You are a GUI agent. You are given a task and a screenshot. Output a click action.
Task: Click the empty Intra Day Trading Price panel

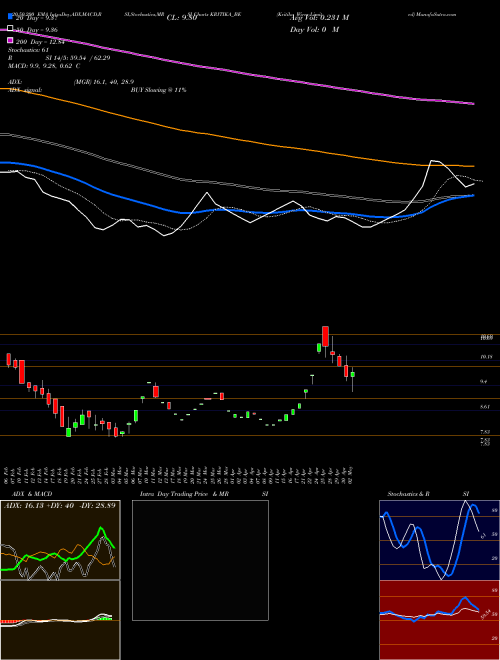click(200, 560)
